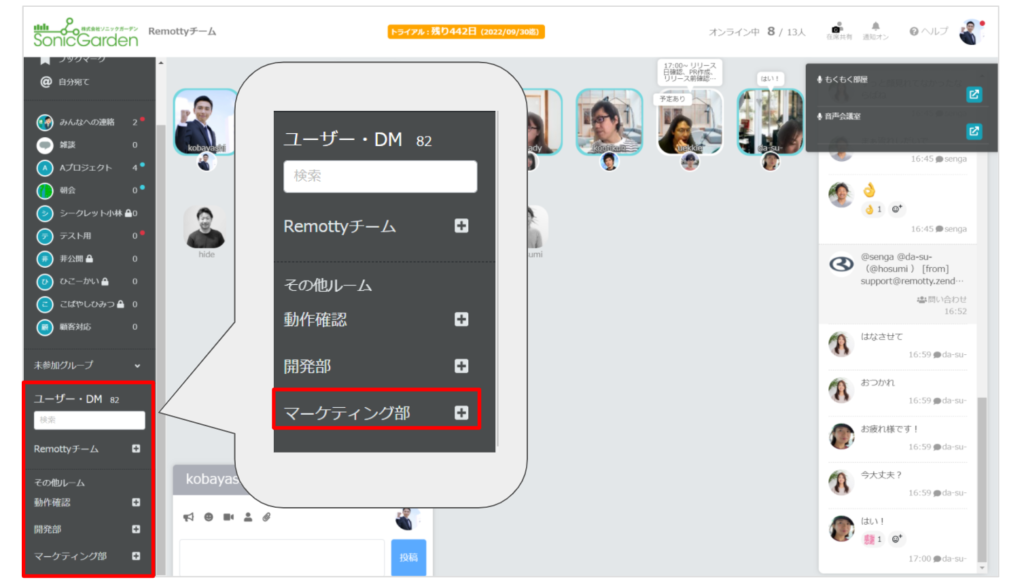Expand マーケティング部 with the sidebar plus icon
Viewport: 1024px width, 588px height.
[x=136, y=556]
